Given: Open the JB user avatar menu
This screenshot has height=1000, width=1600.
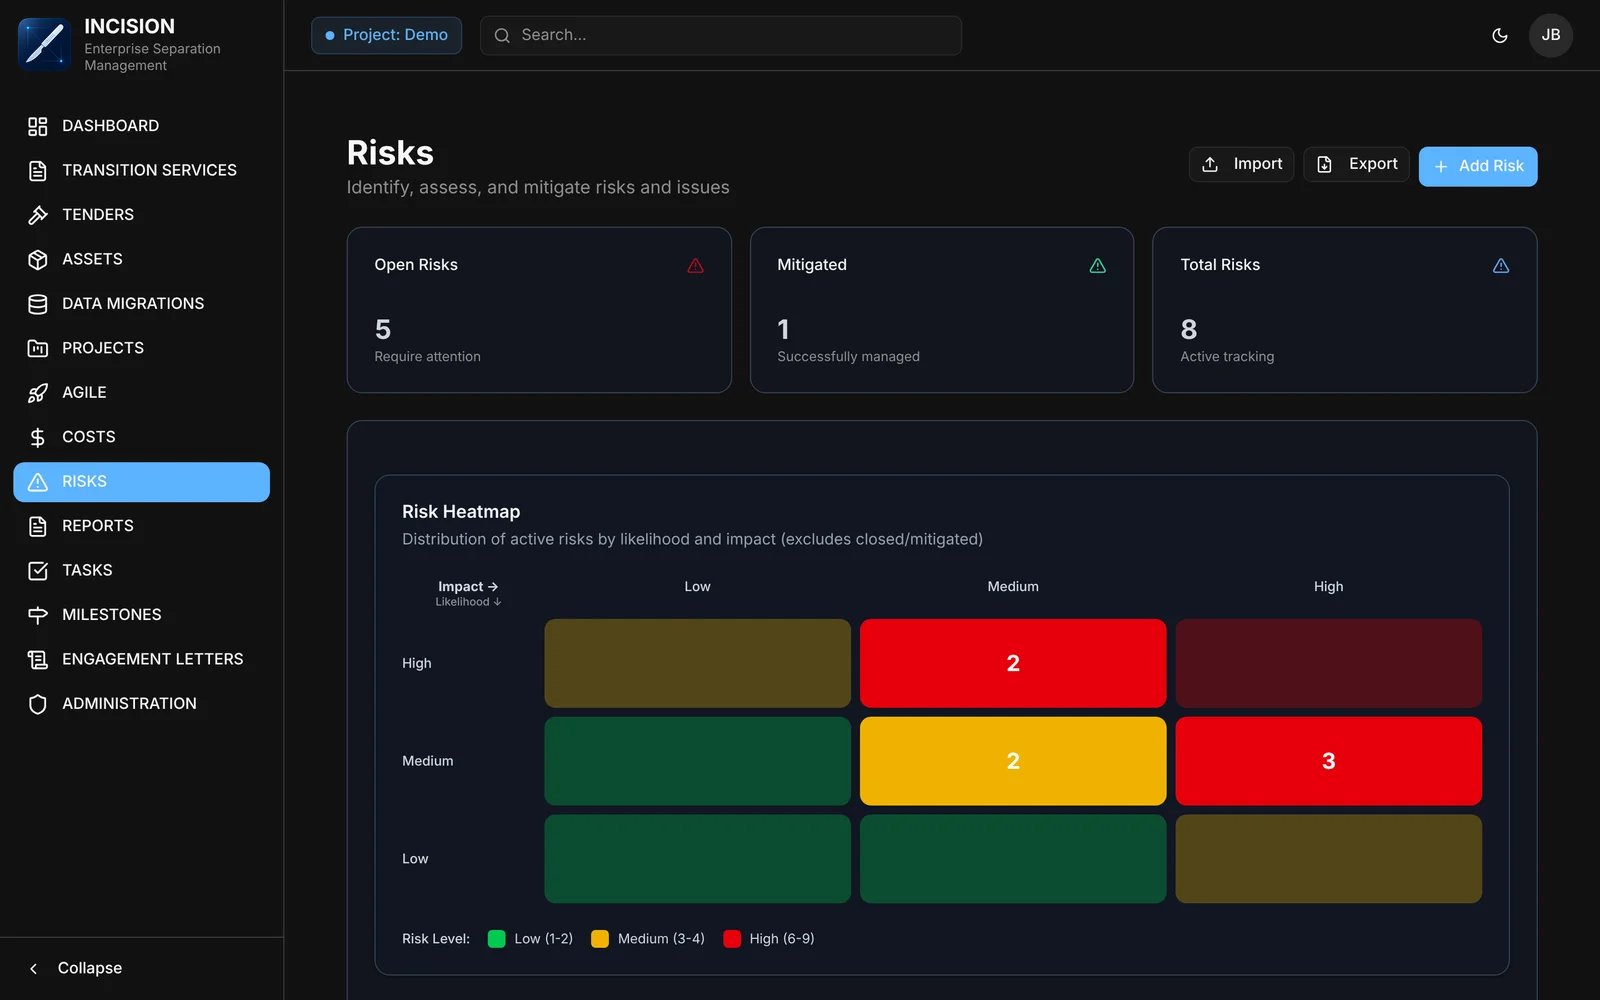Looking at the screenshot, I should 1551,35.
